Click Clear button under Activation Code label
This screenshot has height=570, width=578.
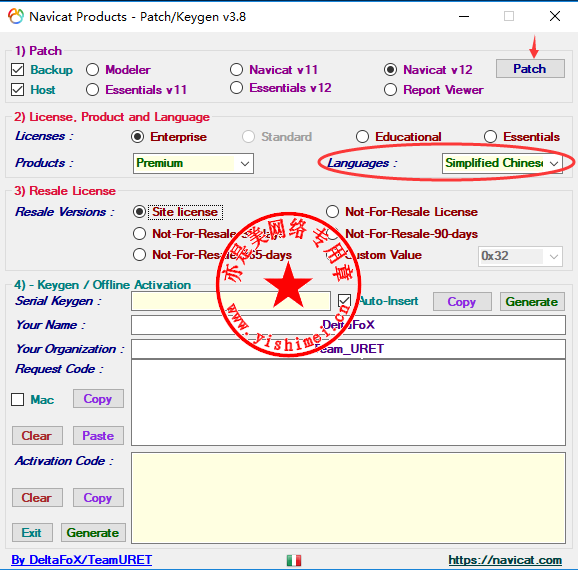pos(37,498)
